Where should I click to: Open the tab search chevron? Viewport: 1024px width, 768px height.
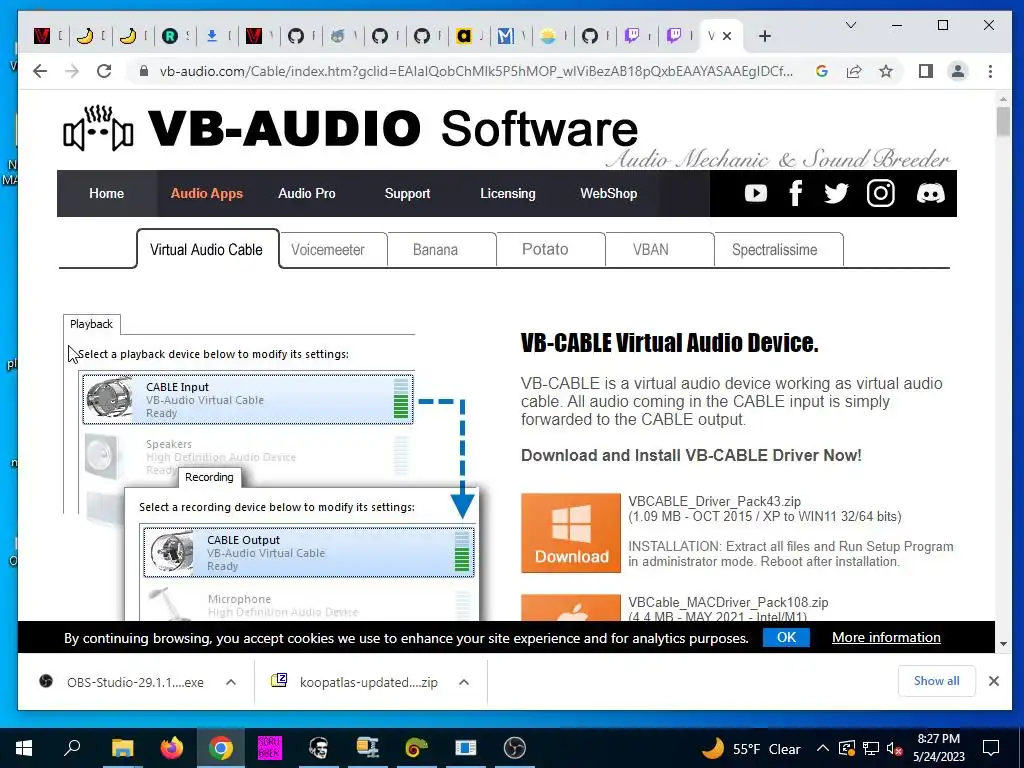[x=850, y=25]
